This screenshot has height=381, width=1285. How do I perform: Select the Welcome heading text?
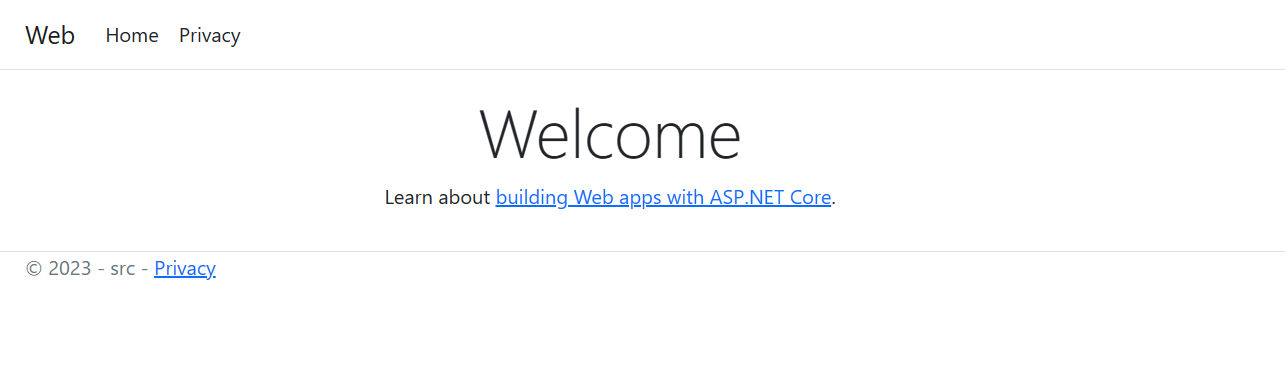610,135
